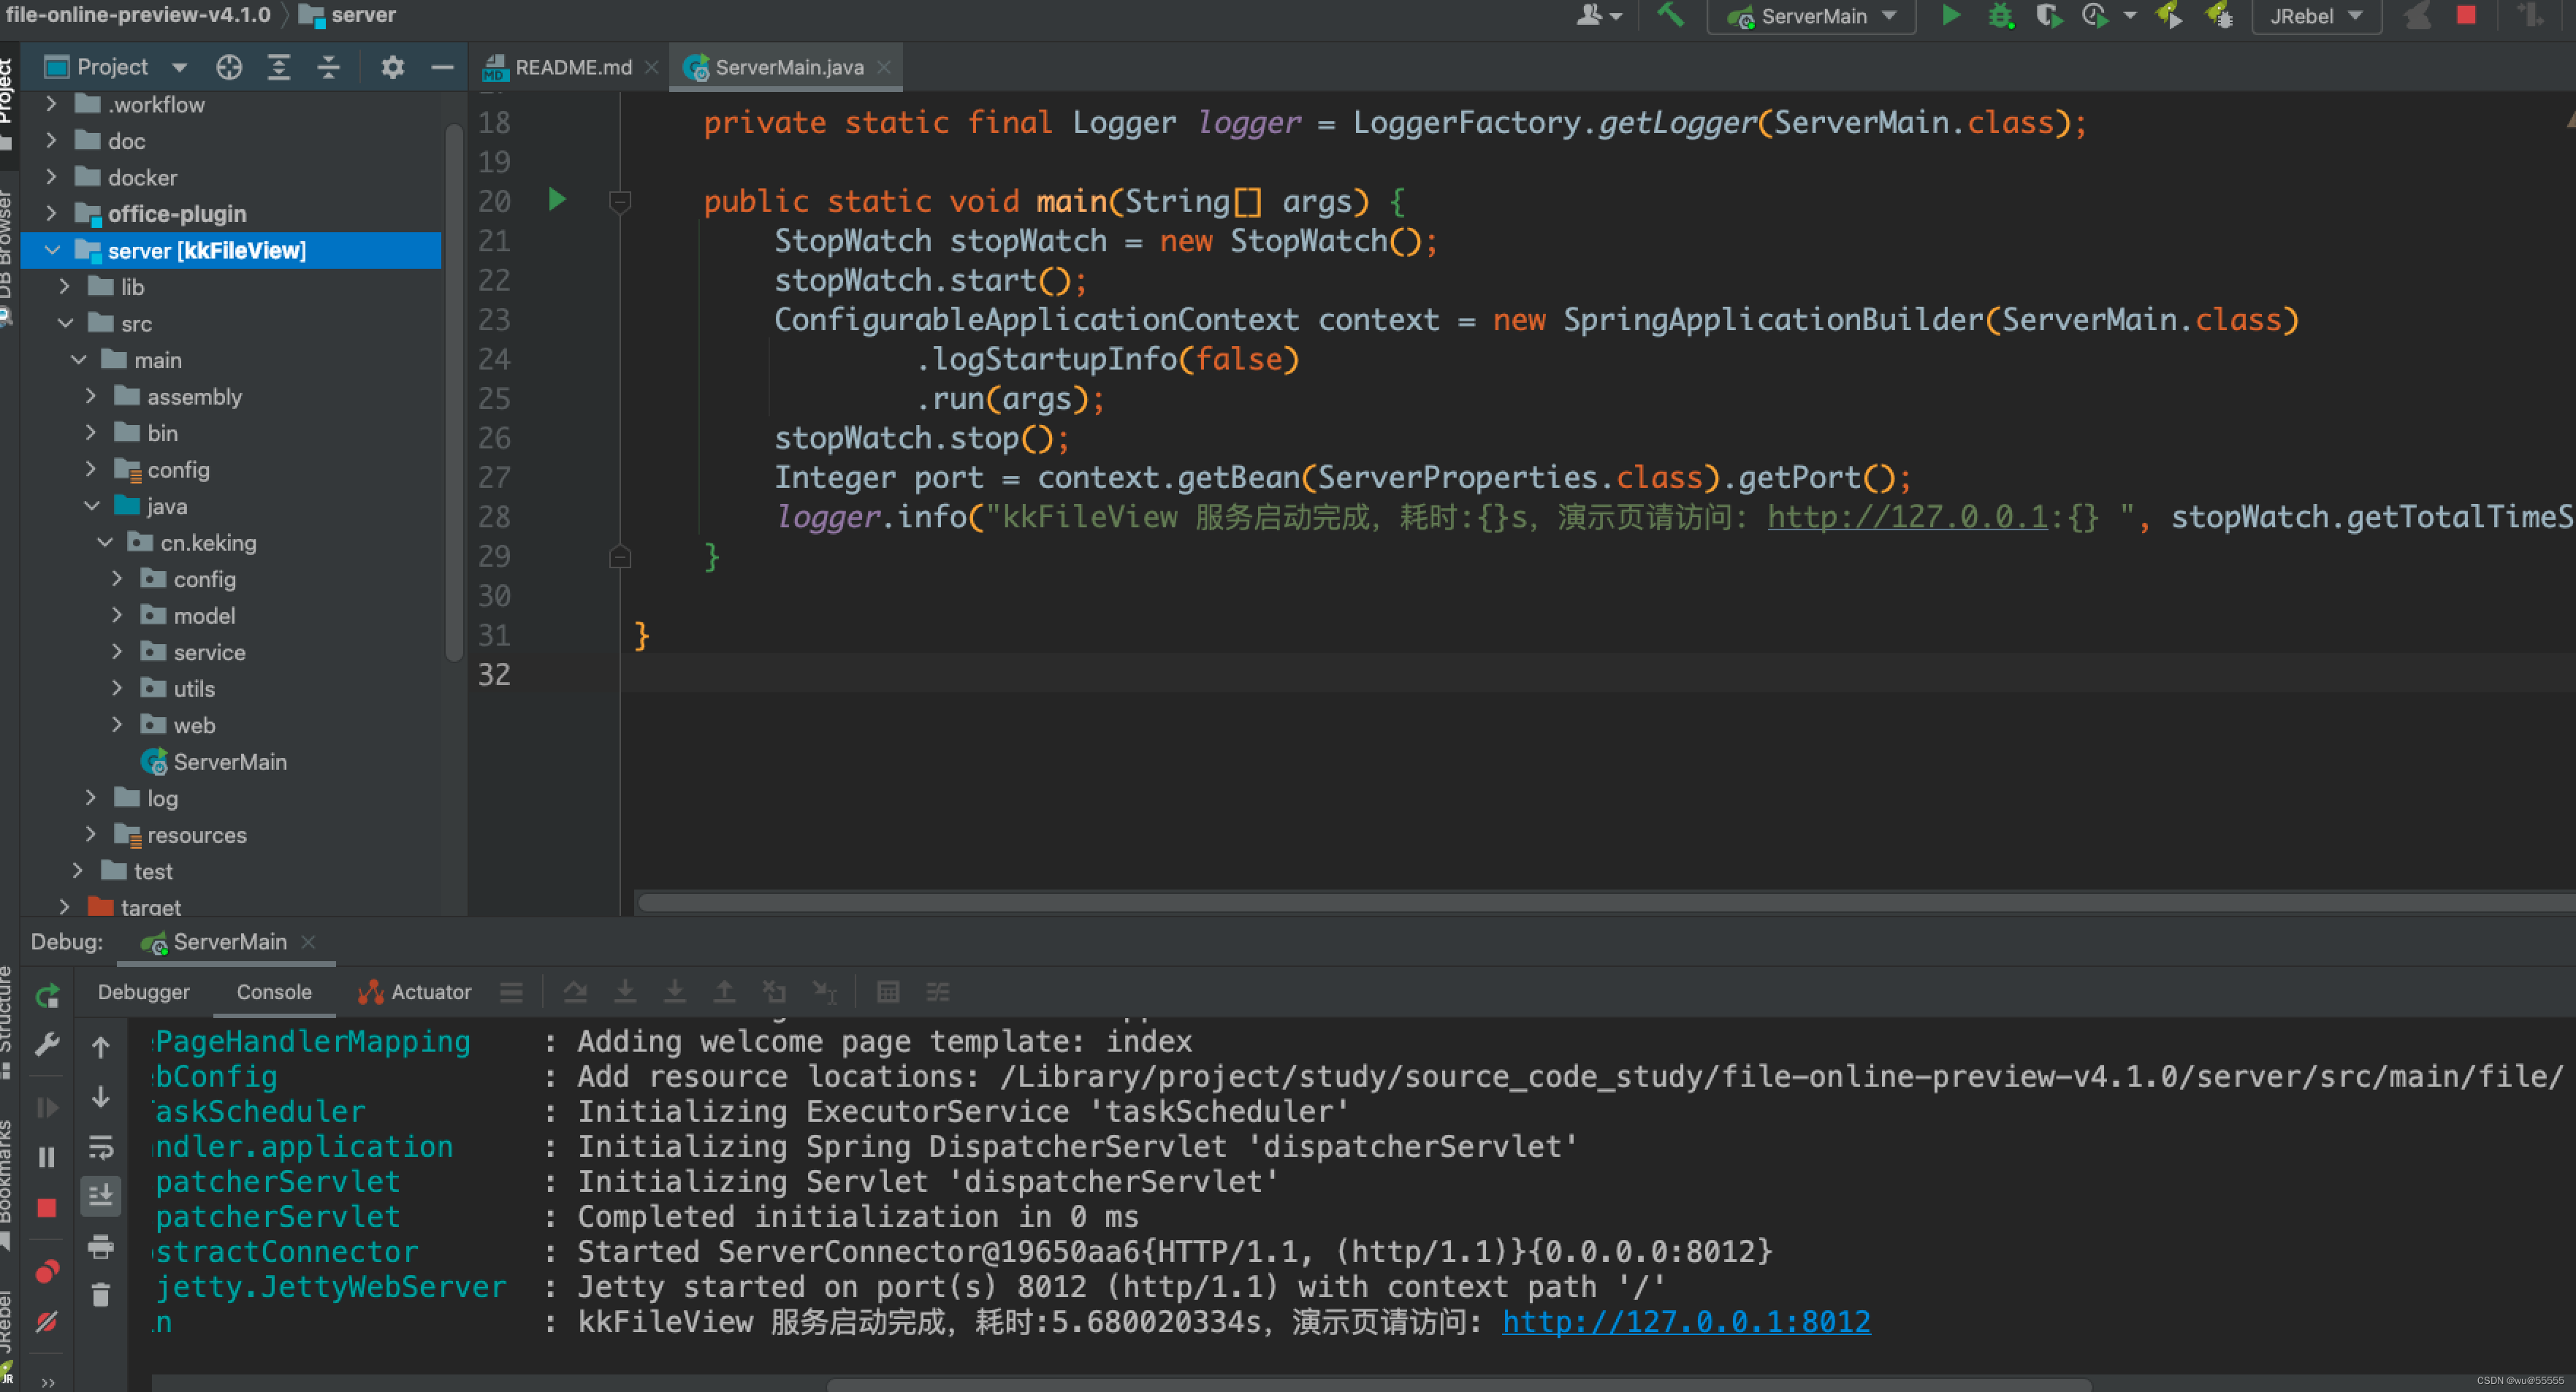The height and width of the screenshot is (1392, 2576).
Task: Fold the closing brace at line 29
Action: tap(620, 556)
